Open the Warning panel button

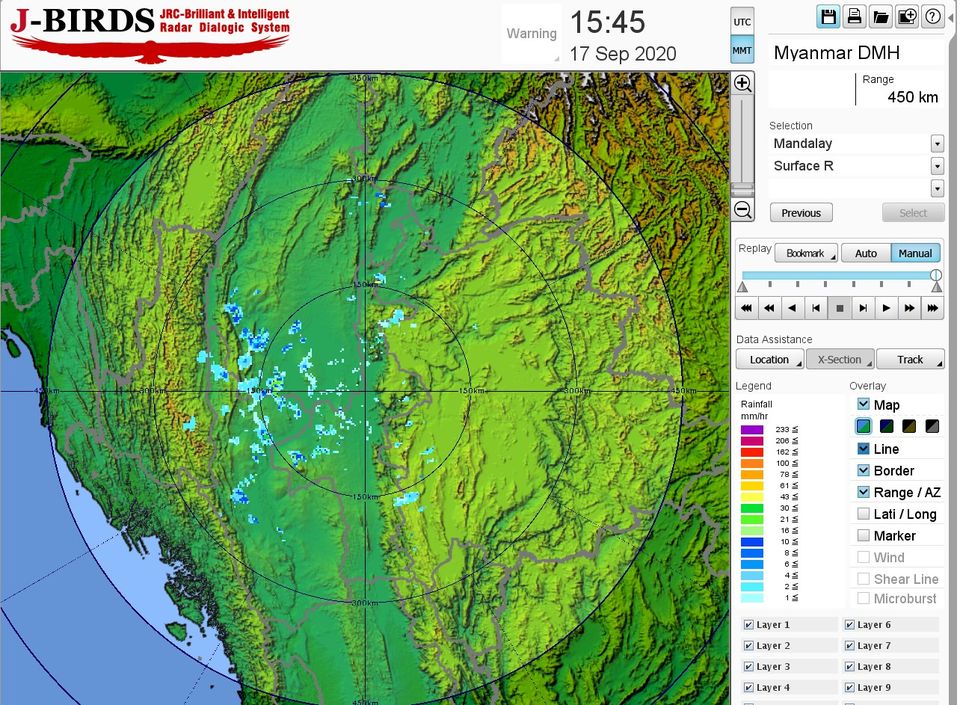[531, 35]
